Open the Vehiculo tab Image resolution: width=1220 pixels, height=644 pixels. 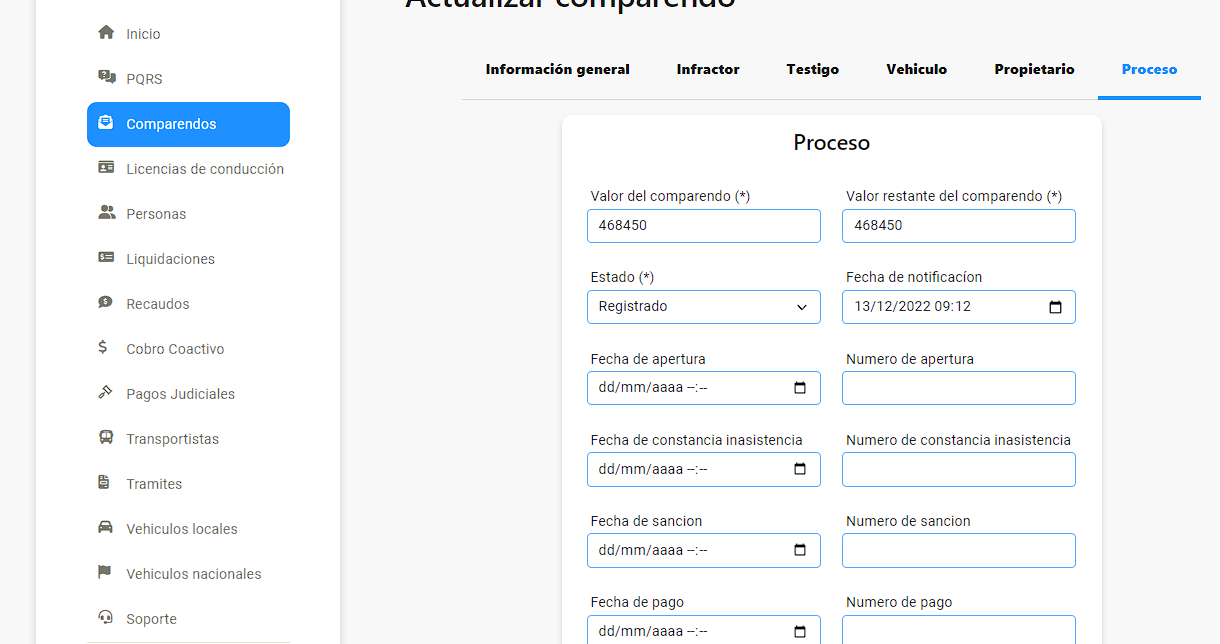917,69
